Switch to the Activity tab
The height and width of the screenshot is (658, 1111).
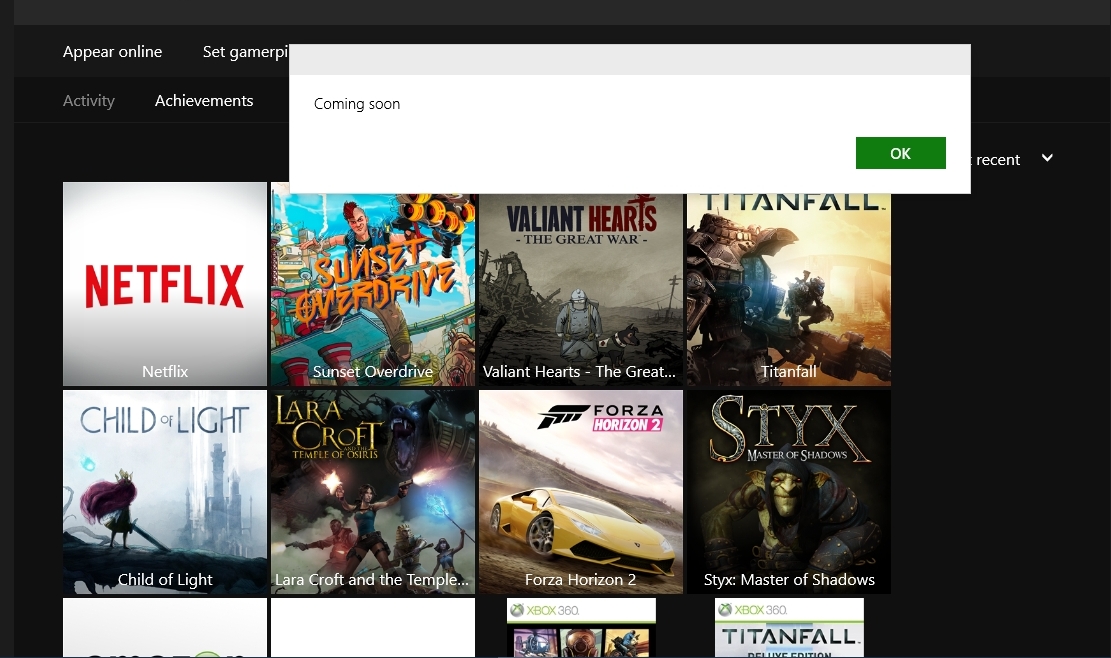(x=89, y=101)
